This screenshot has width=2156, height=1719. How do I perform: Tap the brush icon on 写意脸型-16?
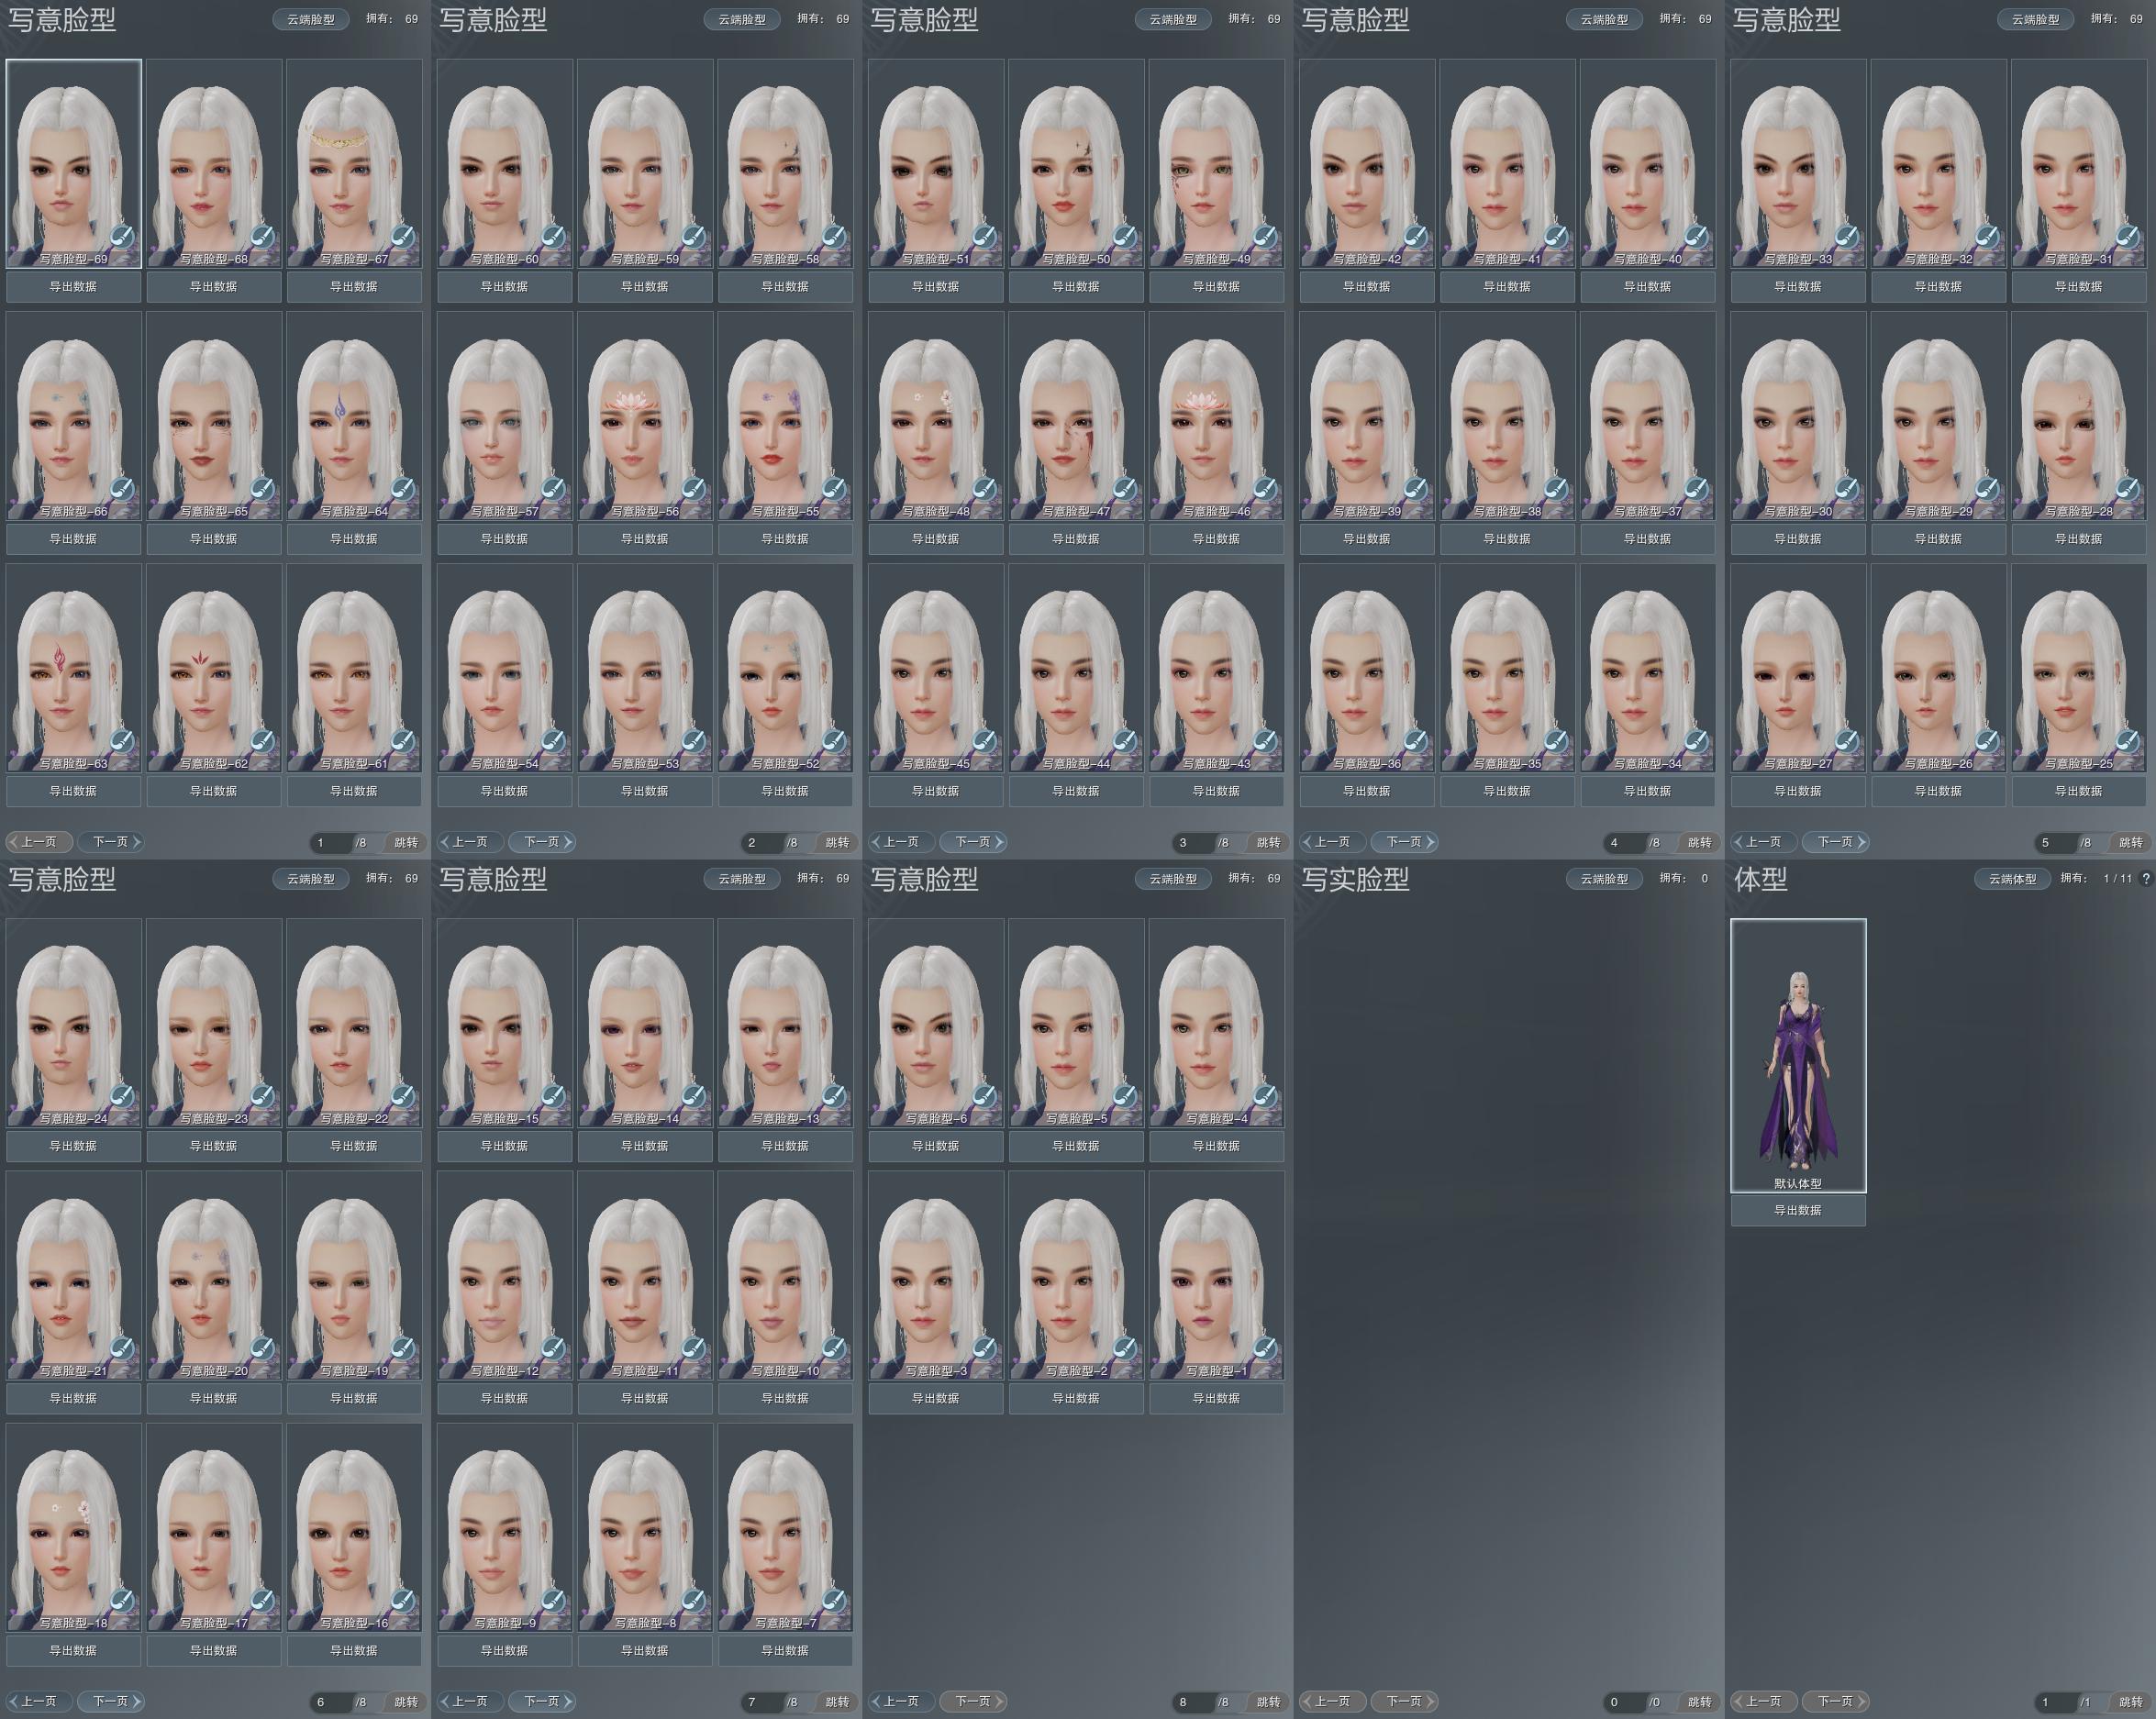pos(402,1602)
